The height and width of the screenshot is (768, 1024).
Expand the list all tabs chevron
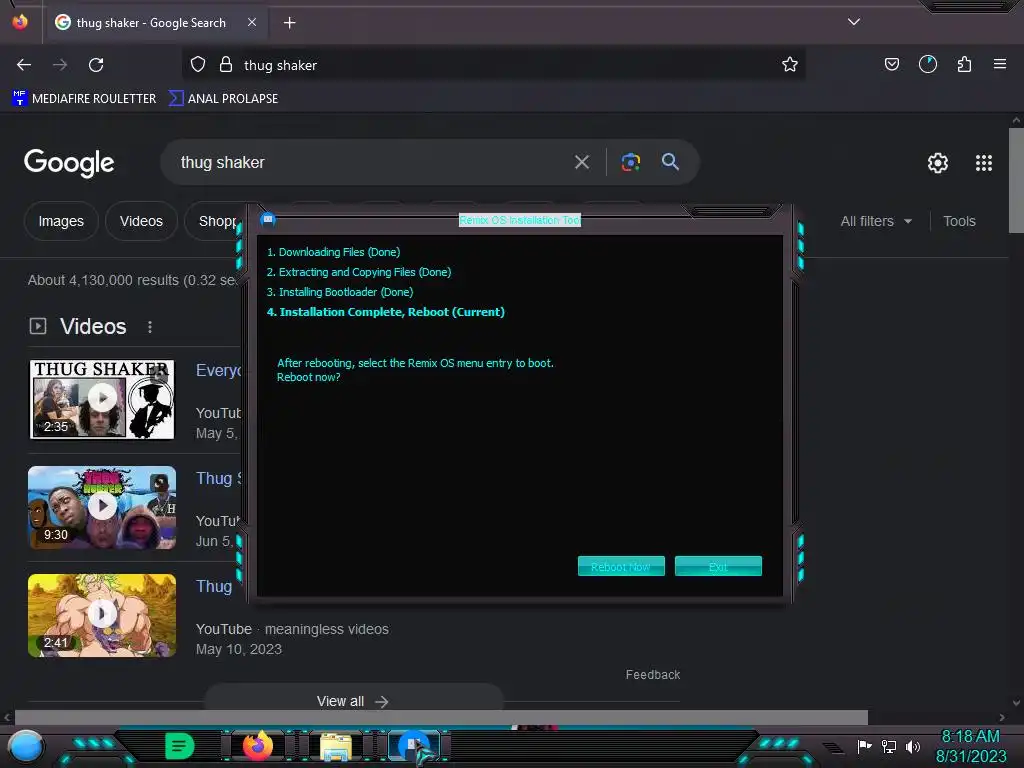tap(854, 22)
